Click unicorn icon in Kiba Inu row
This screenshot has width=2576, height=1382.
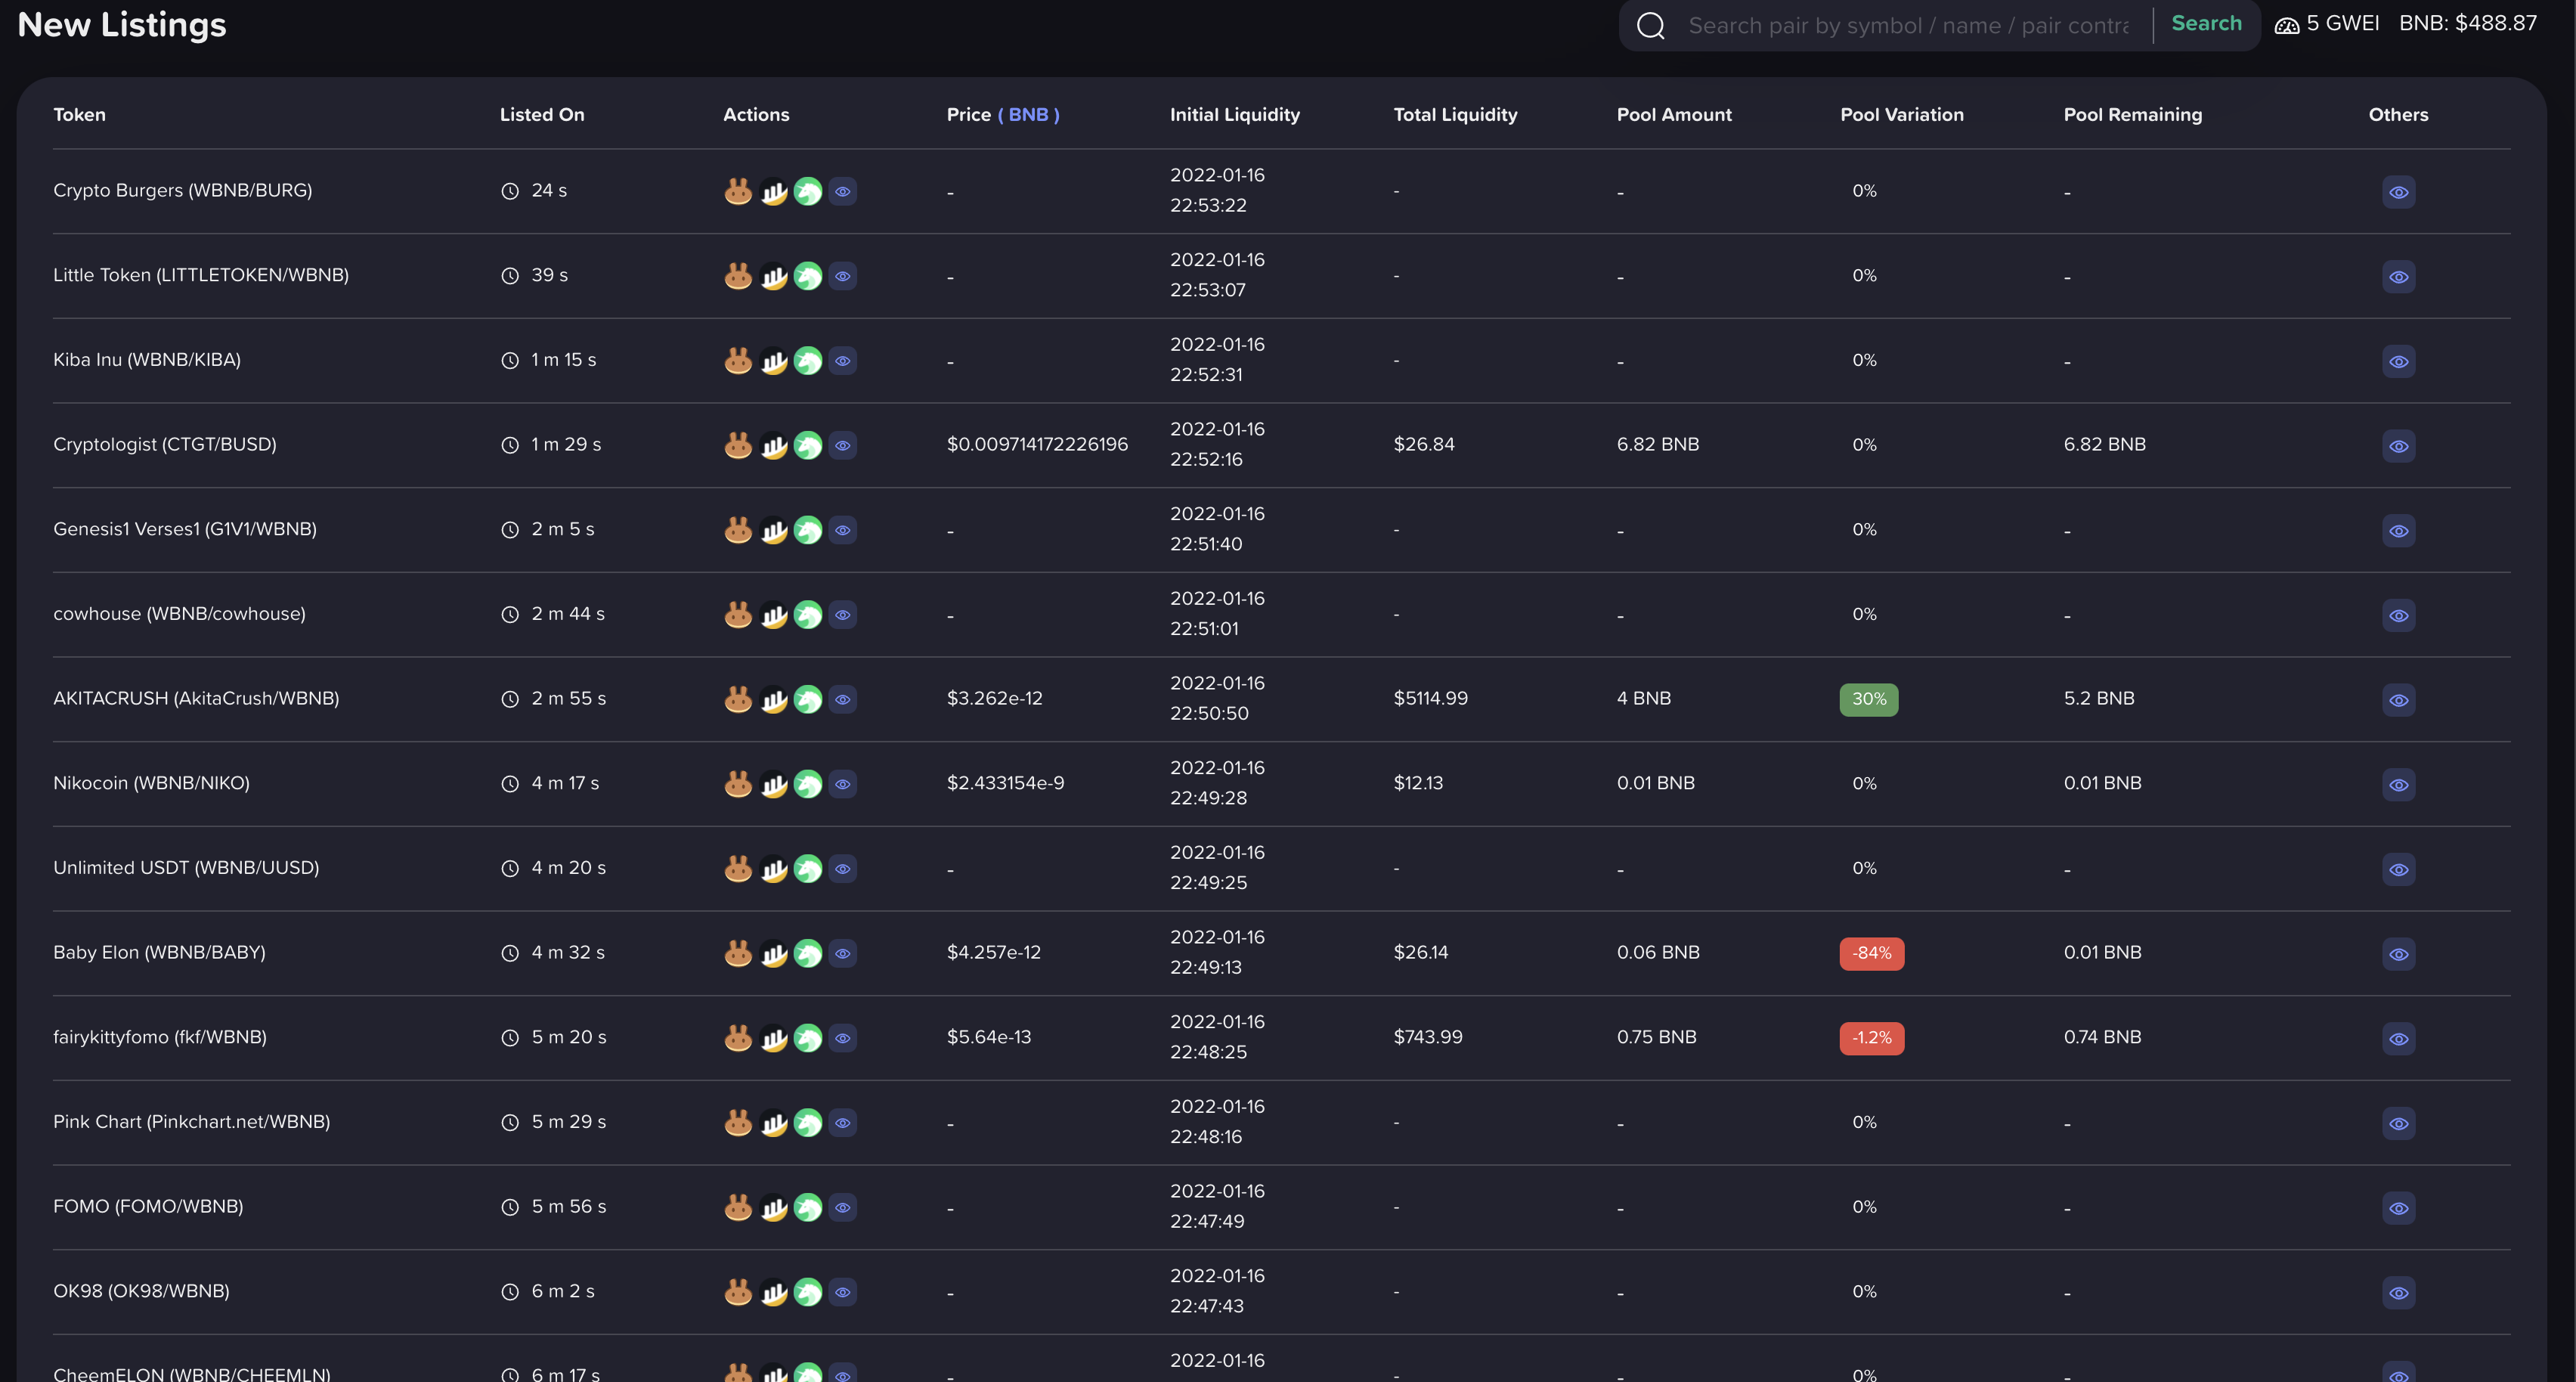[x=808, y=360]
